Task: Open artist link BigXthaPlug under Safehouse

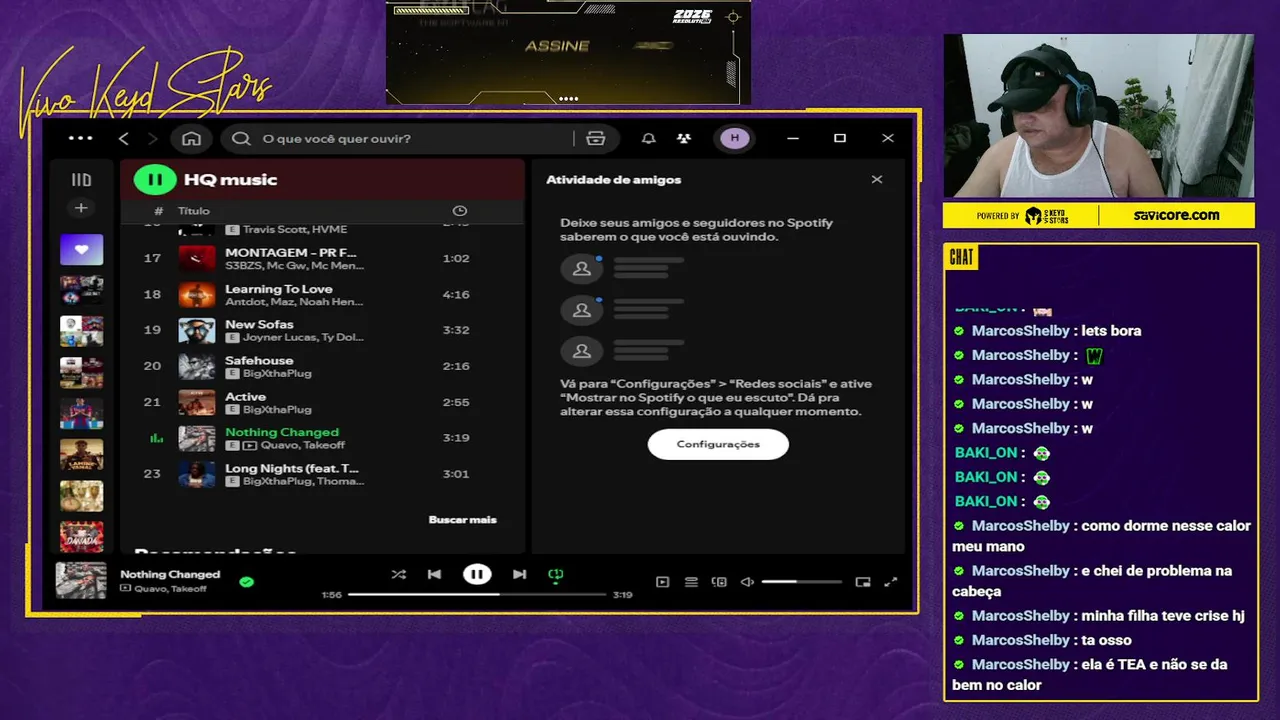Action: 277,373
